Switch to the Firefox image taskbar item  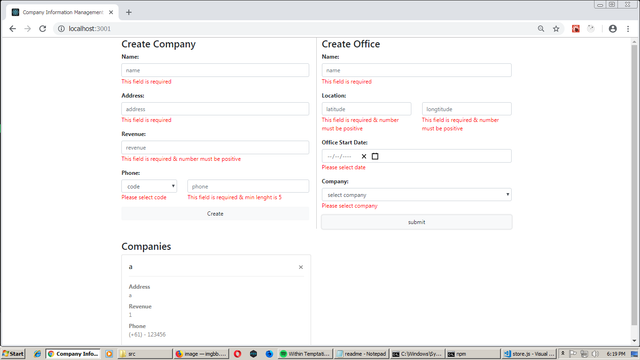click(x=201, y=354)
